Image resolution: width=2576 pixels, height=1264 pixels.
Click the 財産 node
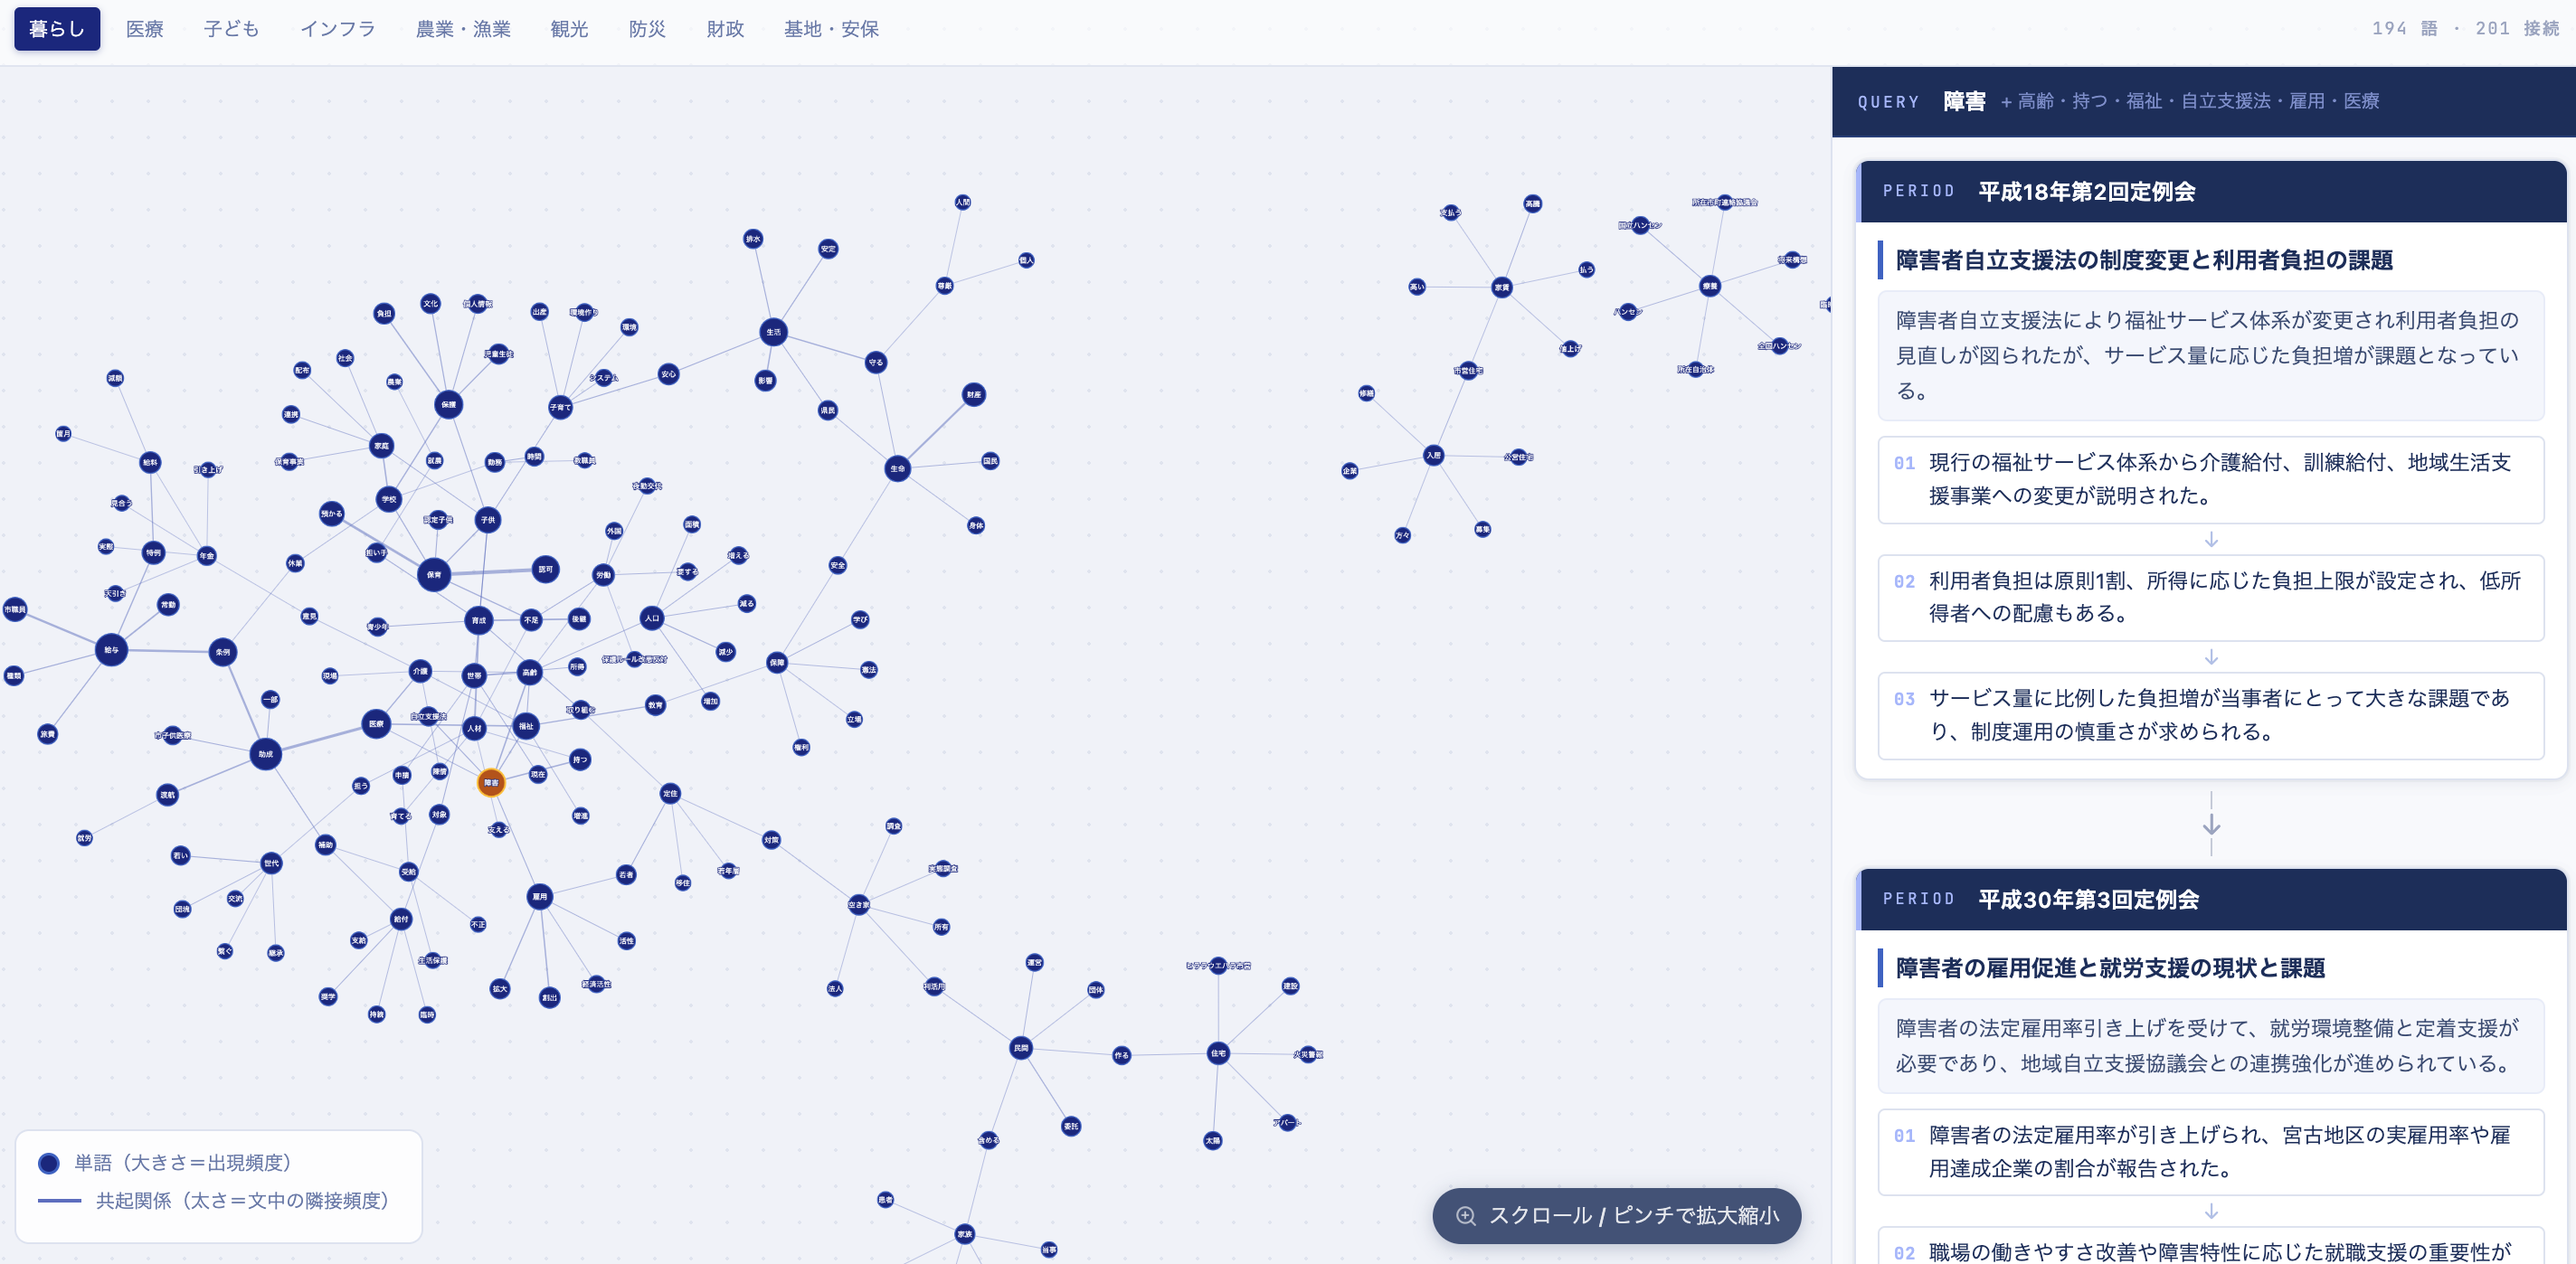point(973,395)
